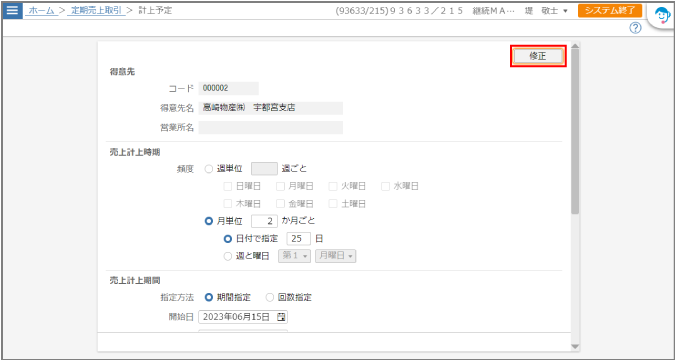Click the 得意先名 field
The image size is (675, 360).
click(270, 108)
